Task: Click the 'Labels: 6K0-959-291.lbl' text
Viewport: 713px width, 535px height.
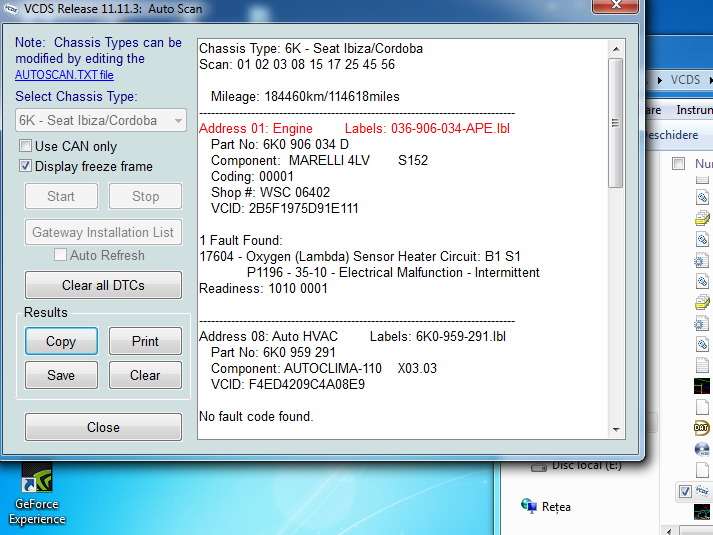Action: pos(438,336)
